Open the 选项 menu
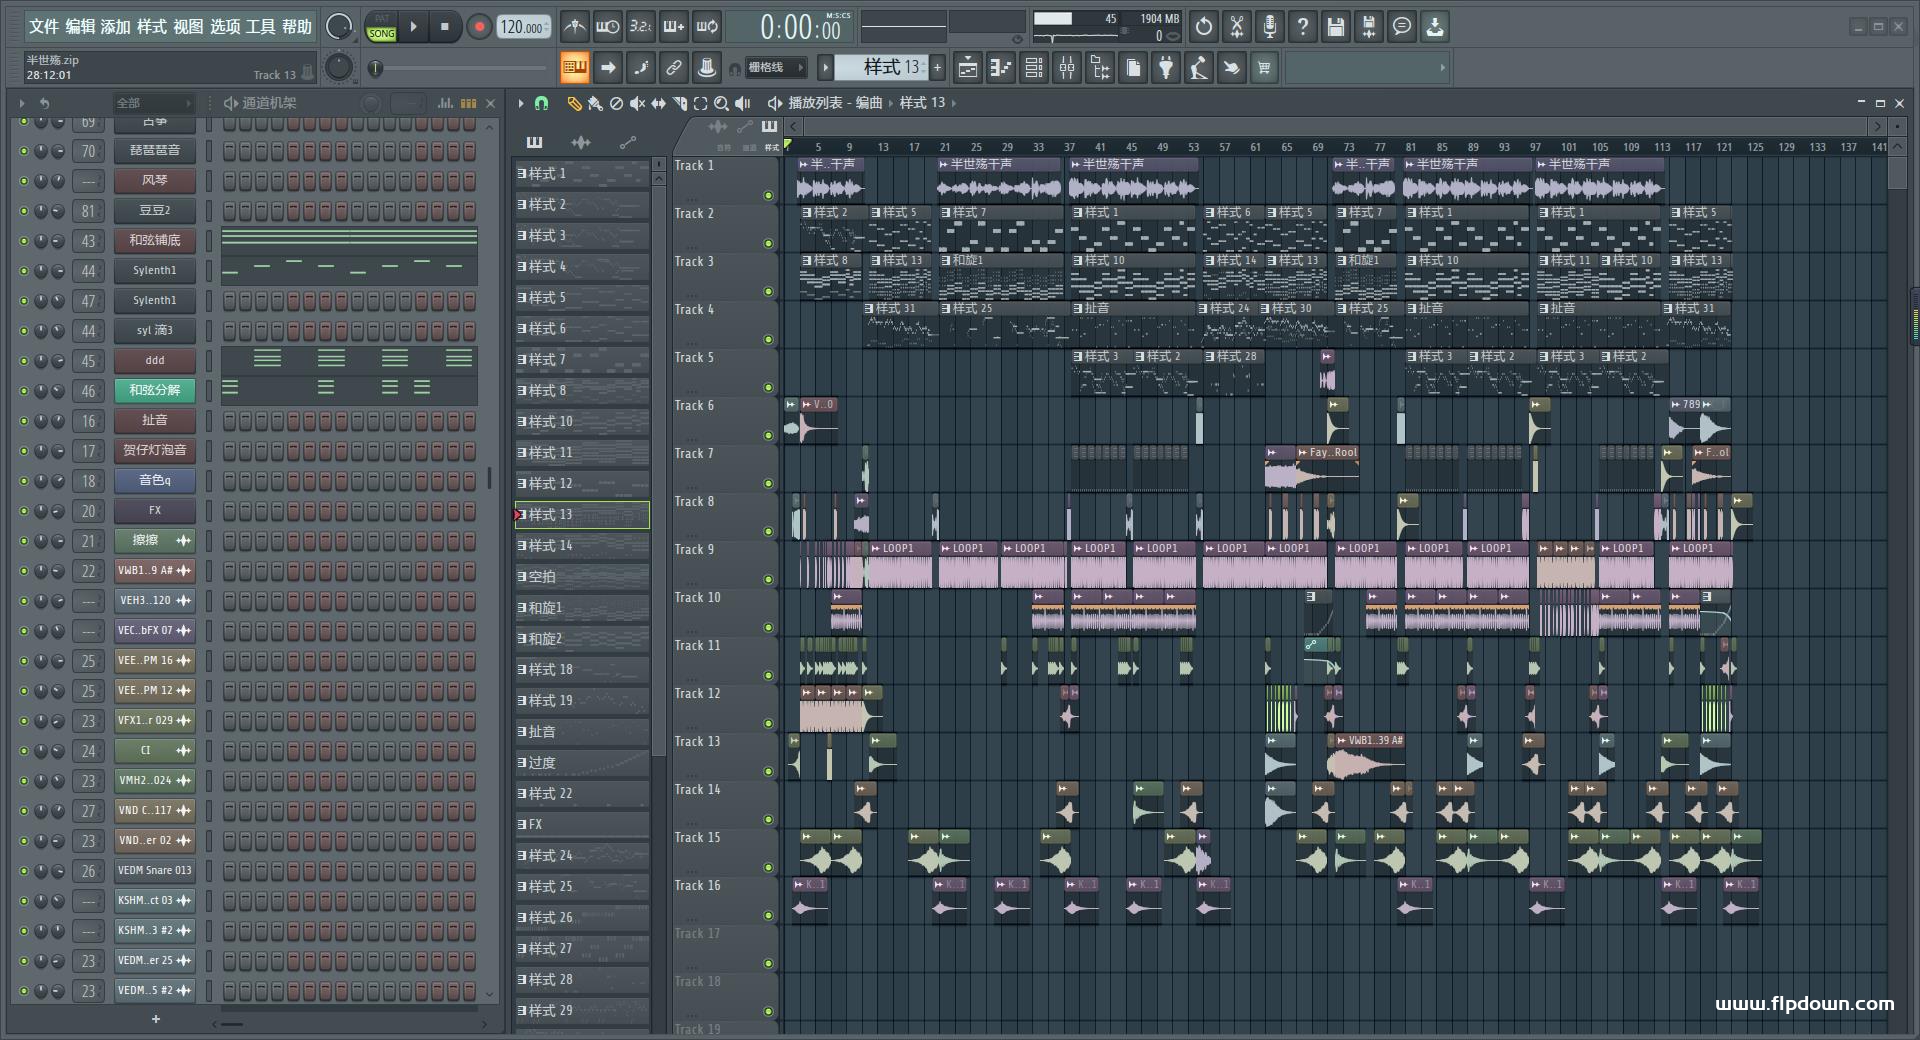The width and height of the screenshot is (1920, 1040). pyautogui.click(x=225, y=27)
